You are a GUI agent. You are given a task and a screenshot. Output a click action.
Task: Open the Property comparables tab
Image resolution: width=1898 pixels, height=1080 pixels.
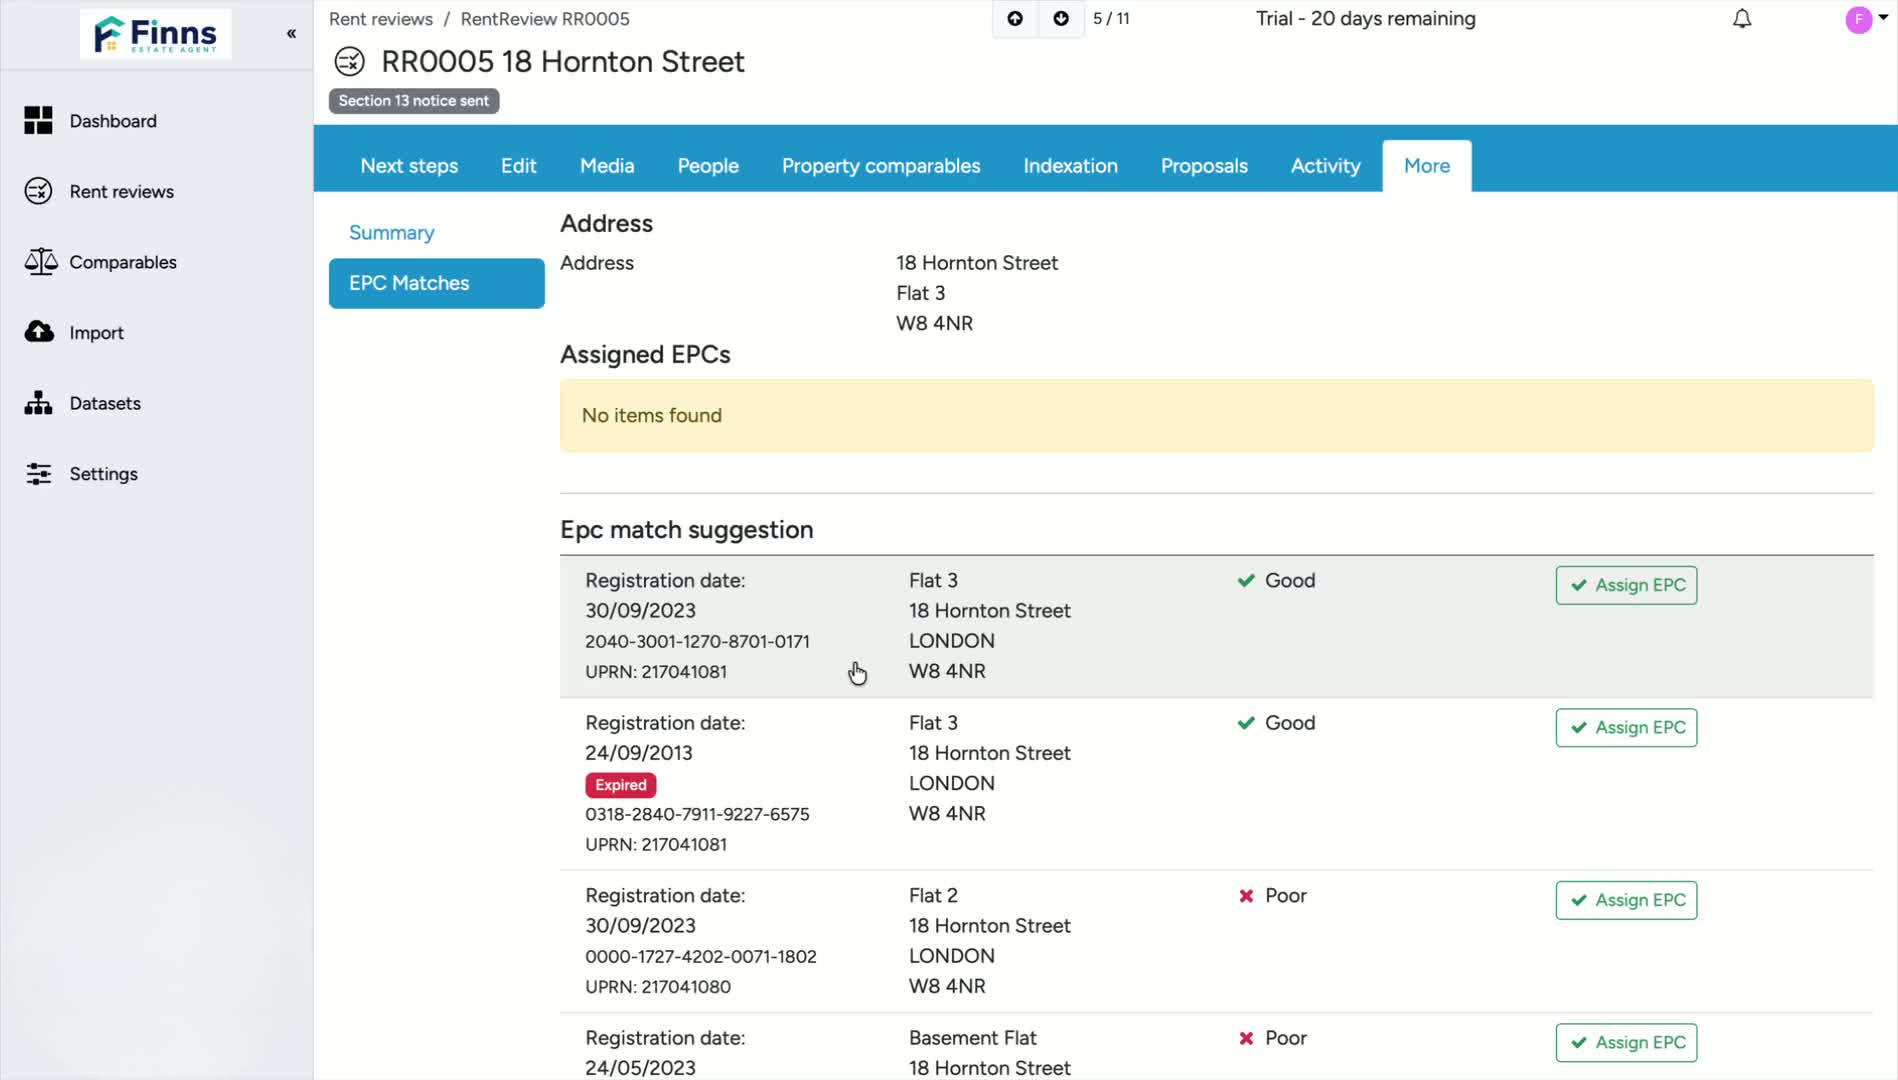click(x=881, y=166)
